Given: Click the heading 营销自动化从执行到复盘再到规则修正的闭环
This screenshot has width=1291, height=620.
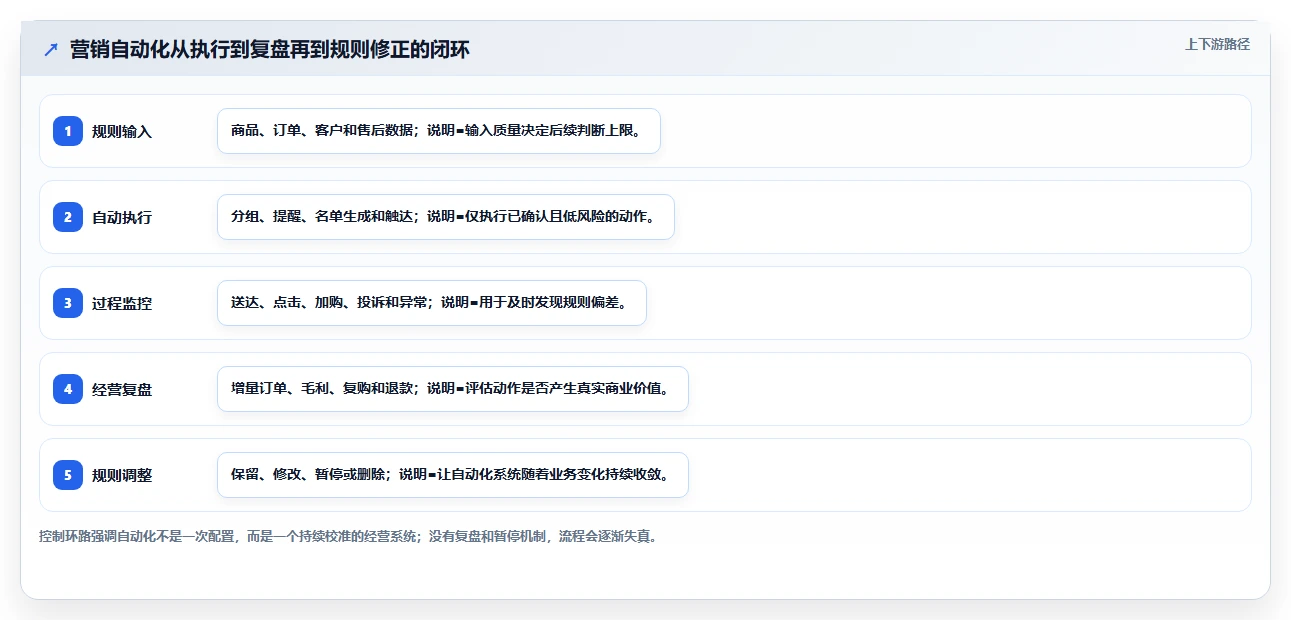Looking at the screenshot, I should pyautogui.click(x=270, y=49).
